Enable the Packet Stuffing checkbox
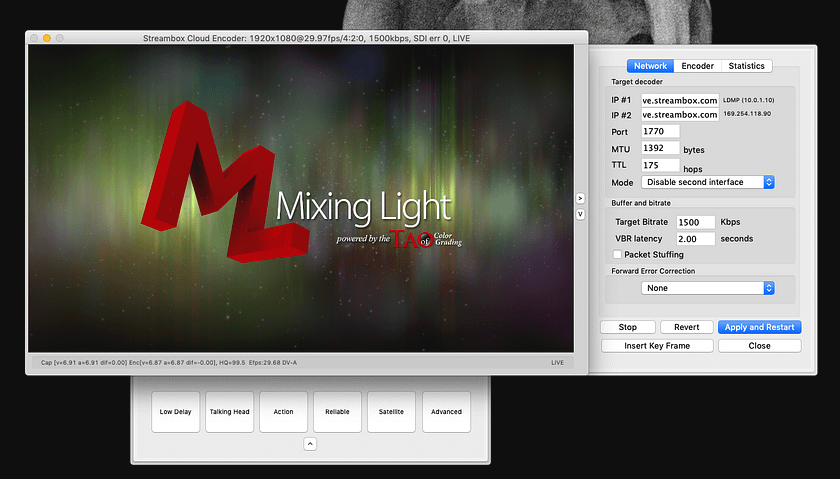This screenshot has height=479, width=840. 617,255
